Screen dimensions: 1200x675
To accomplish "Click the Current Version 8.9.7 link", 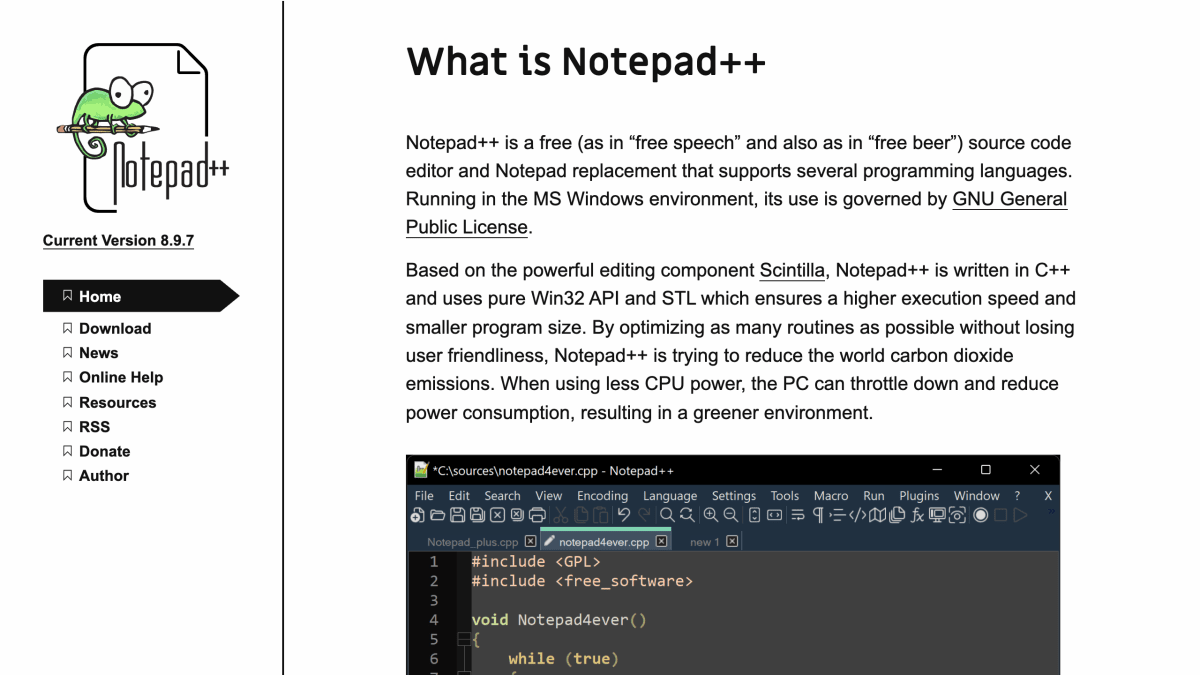I will point(118,240).
